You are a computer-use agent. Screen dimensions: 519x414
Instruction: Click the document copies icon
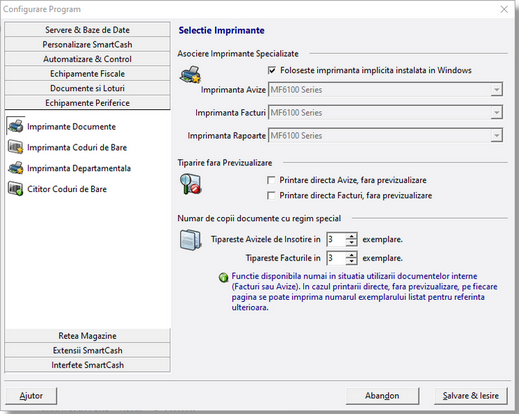(x=190, y=240)
